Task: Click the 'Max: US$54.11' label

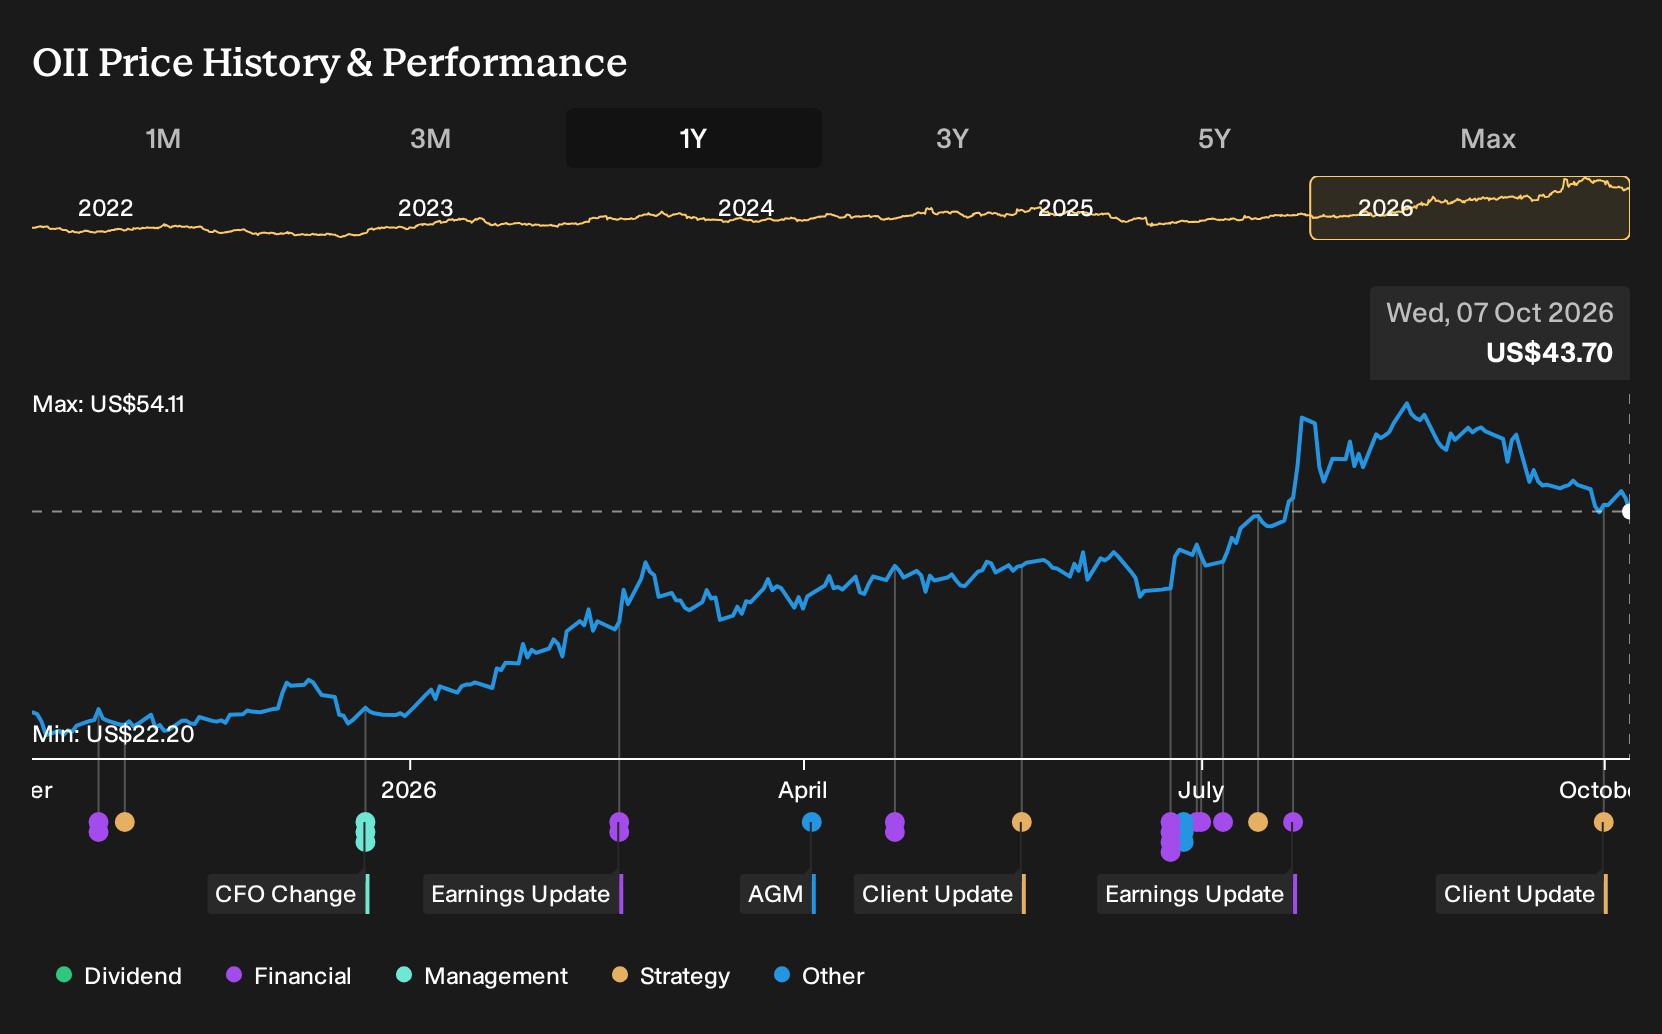Action: pos(109,404)
